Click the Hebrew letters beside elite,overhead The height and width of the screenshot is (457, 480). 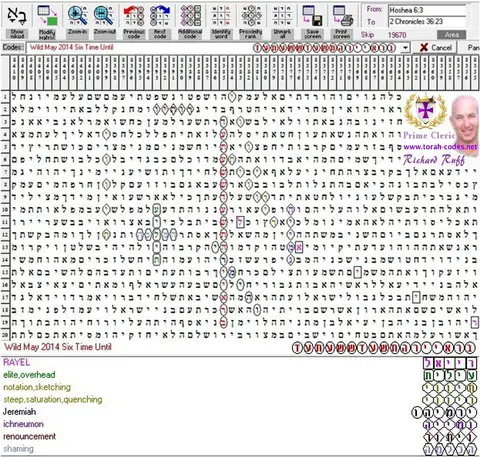[x=450, y=375]
